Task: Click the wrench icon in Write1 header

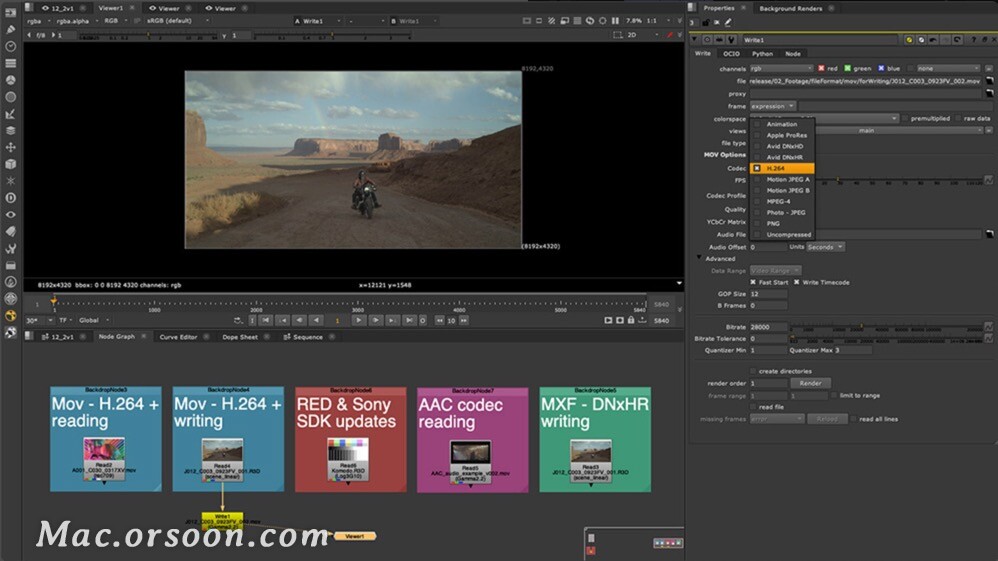Action: (x=731, y=39)
